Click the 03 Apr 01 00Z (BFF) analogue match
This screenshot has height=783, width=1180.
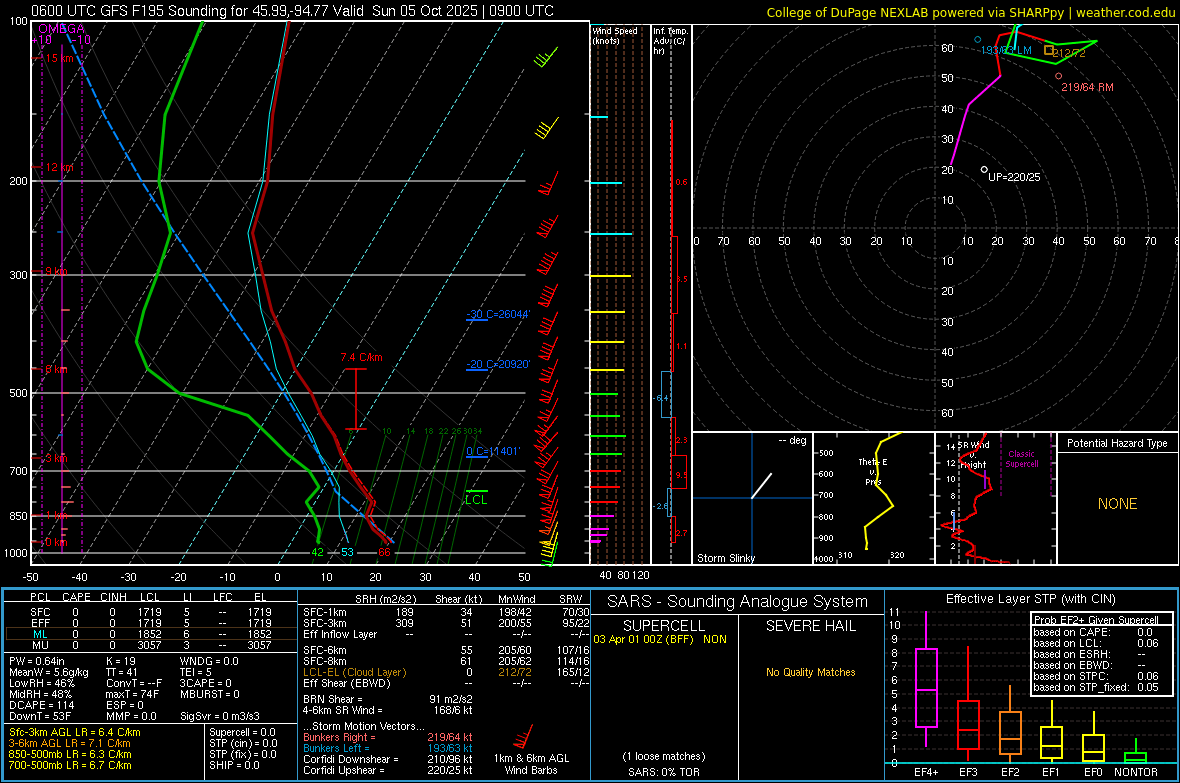[660, 639]
